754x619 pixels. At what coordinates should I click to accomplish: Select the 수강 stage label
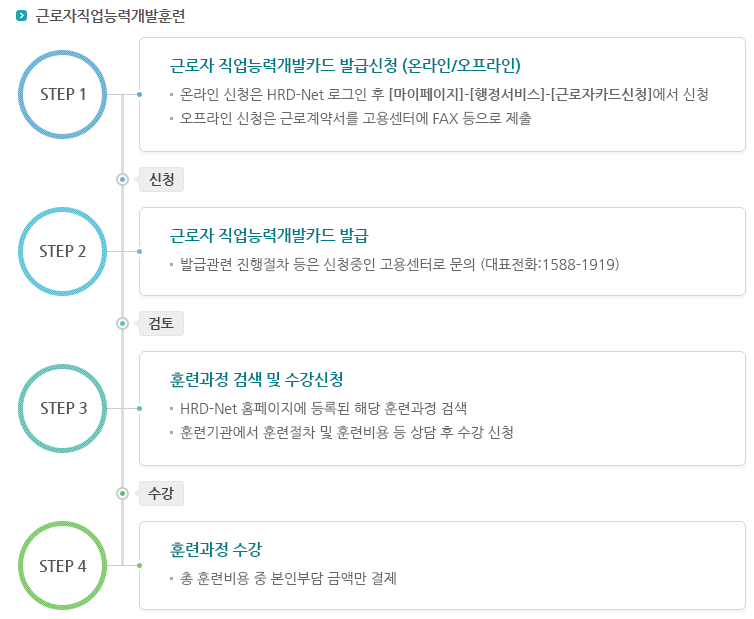click(162, 493)
